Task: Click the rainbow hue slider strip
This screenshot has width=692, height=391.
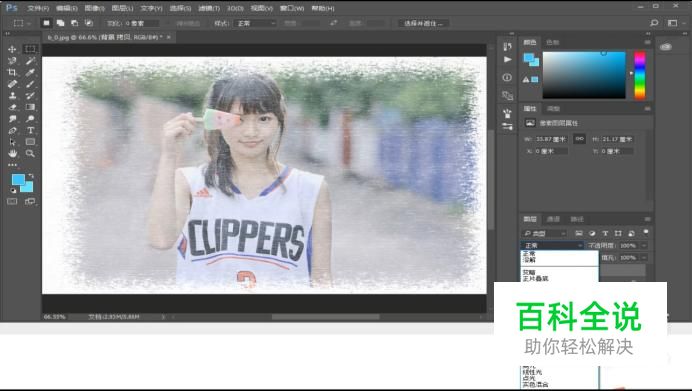Action: tap(639, 75)
